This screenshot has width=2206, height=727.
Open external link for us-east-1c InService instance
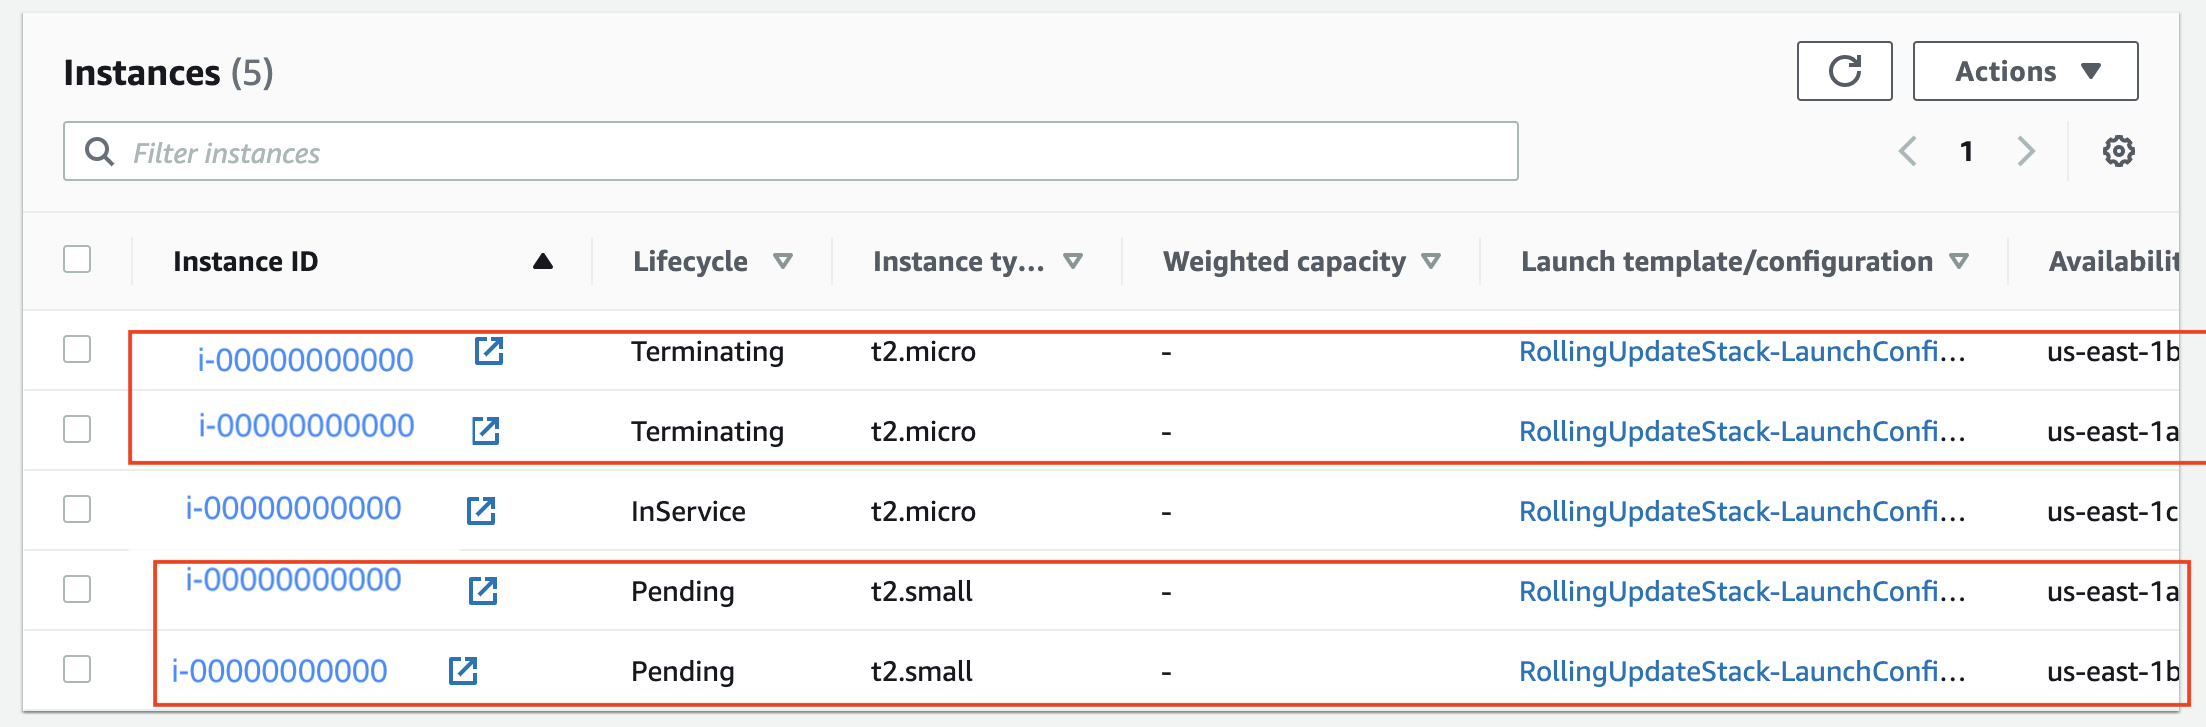[481, 510]
